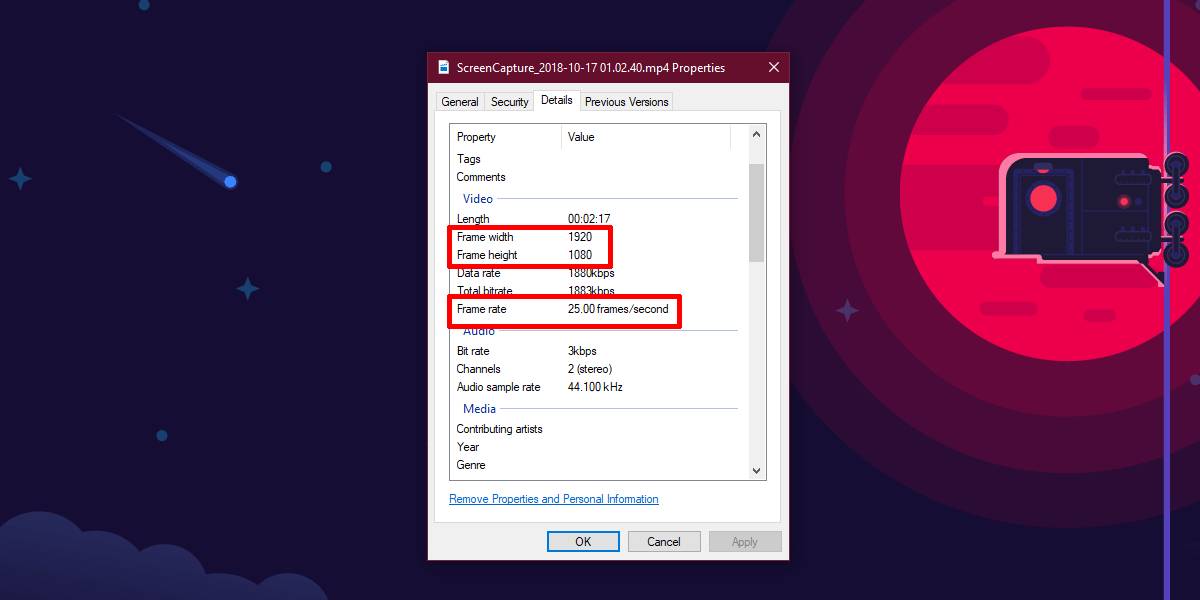Close the Properties dialog
Screen dimensions: 1200x600
[x=773, y=67]
